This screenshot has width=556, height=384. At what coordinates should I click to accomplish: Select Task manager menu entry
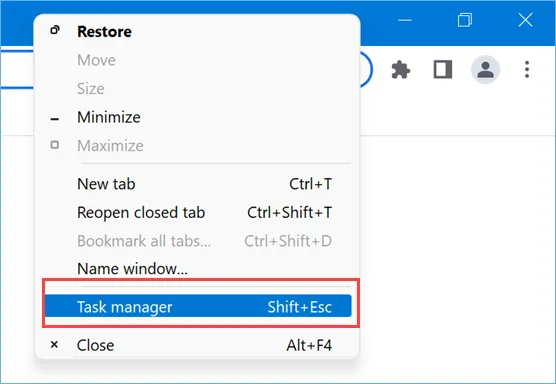[x=198, y=306]
